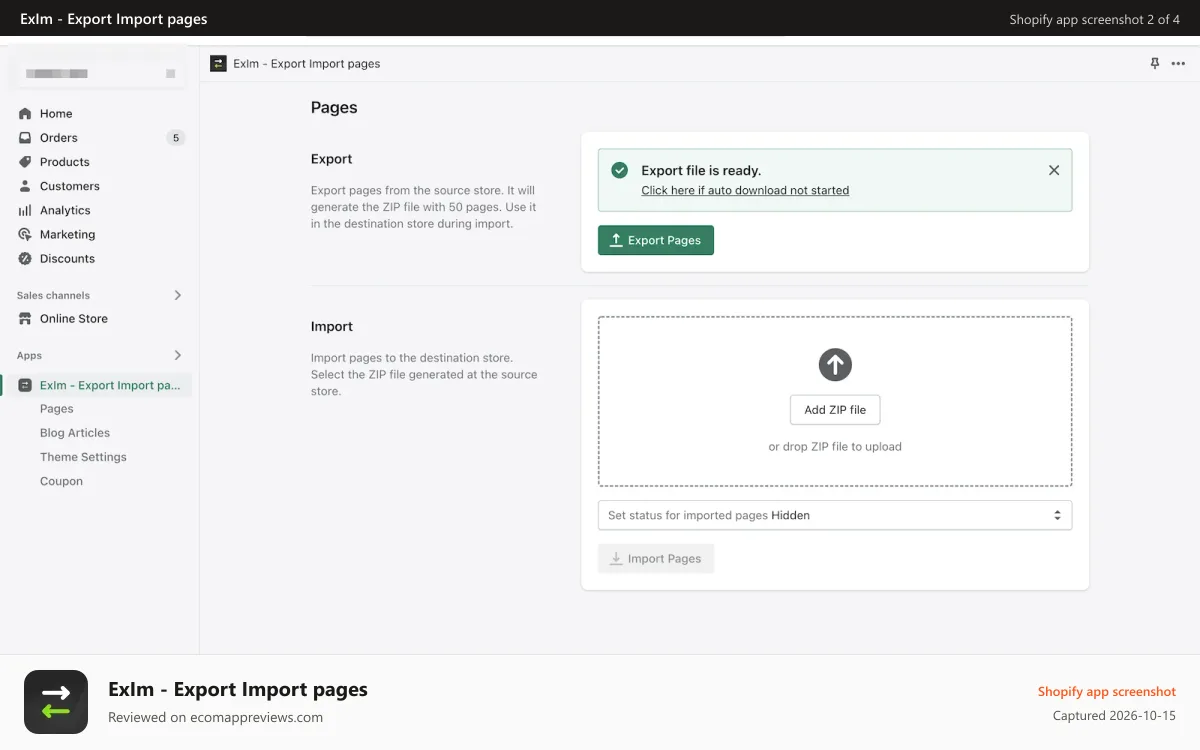The image size is (1200, 750).
Task: Expand the Sales channels section chevron
Action: pyautogui.click(x=178, y=295)
